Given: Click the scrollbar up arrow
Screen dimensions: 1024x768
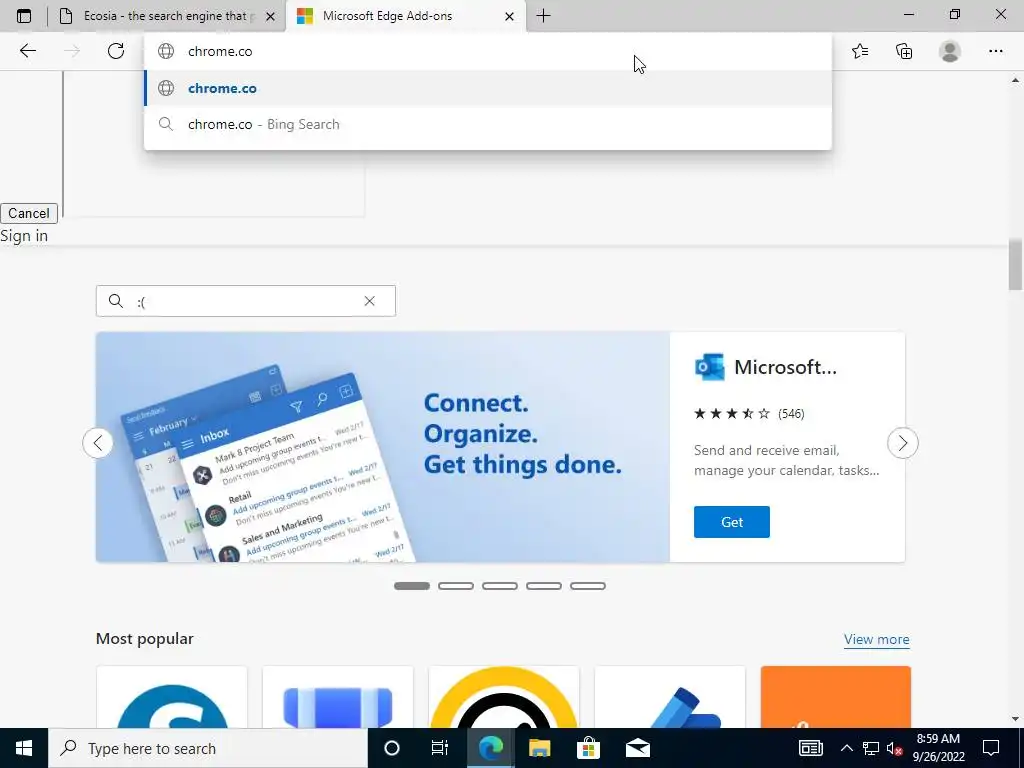Looking at the screenshot, I should click(1016, 80).
